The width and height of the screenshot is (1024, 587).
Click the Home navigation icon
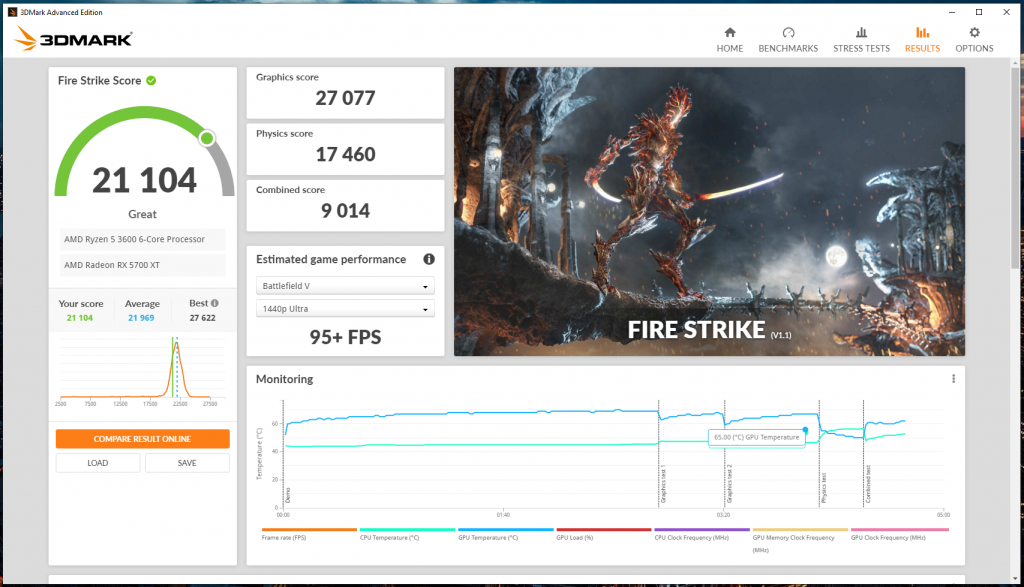[729, 35]
